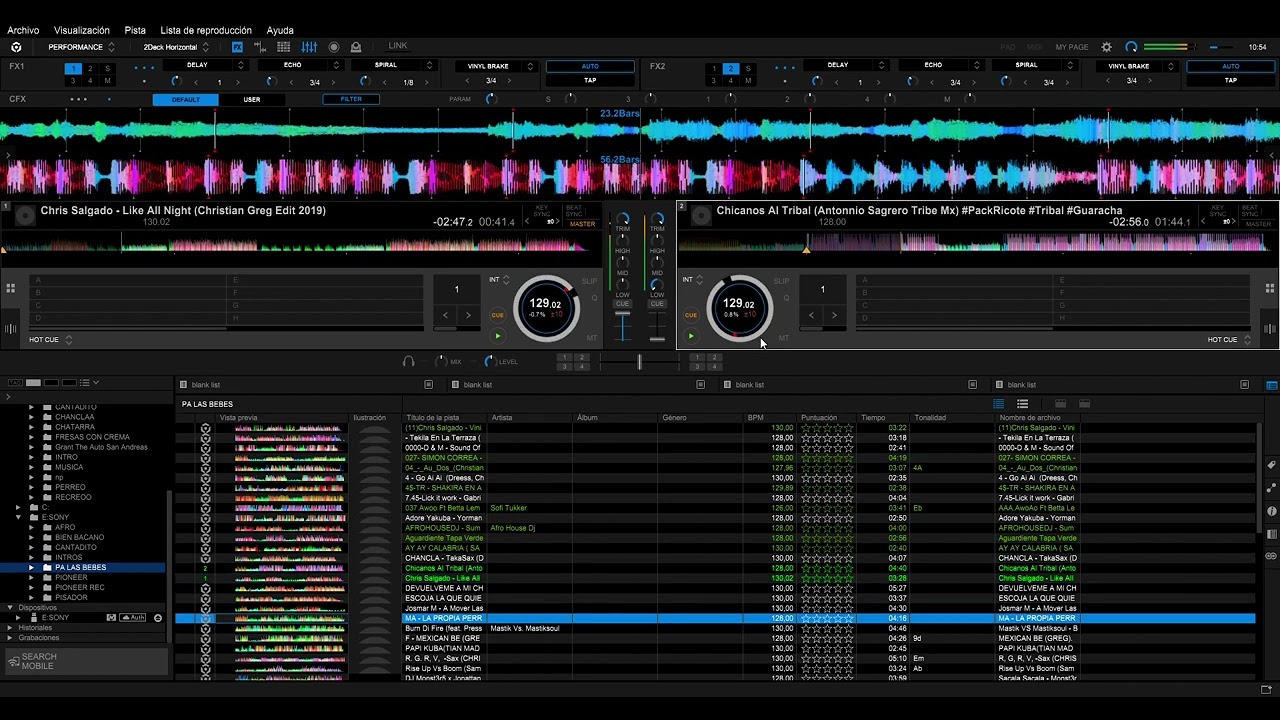Open the Archivo menu
The image size is (1280, 720).
click(23, 30)
